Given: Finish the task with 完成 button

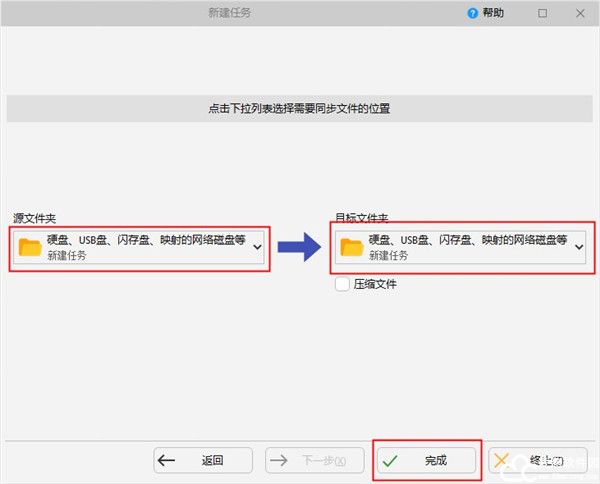Looking at the screenshot, I should point(426,460).
